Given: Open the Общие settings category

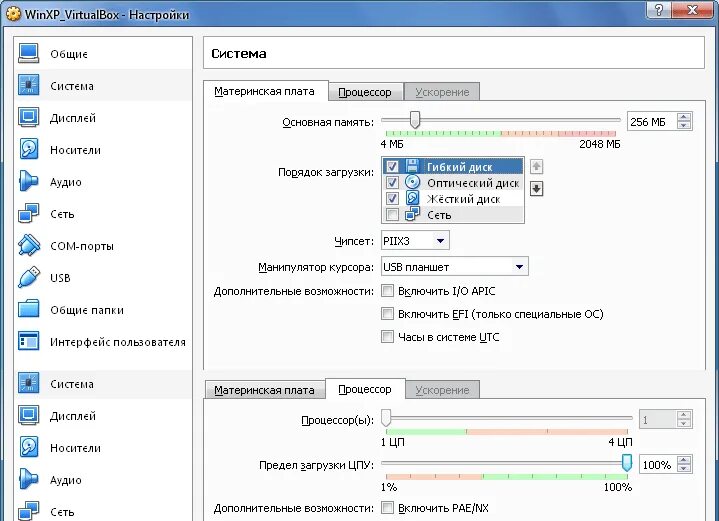Looking at the screenshot, I should coord(103,53).
